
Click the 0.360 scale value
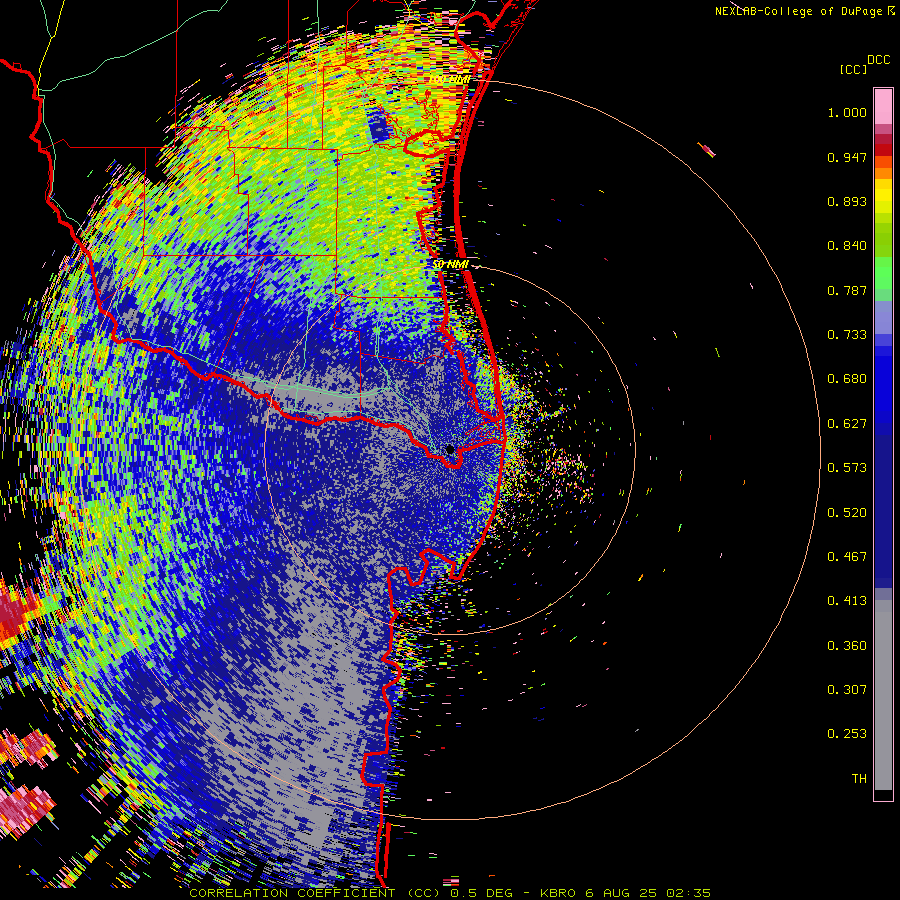[847, 646]
